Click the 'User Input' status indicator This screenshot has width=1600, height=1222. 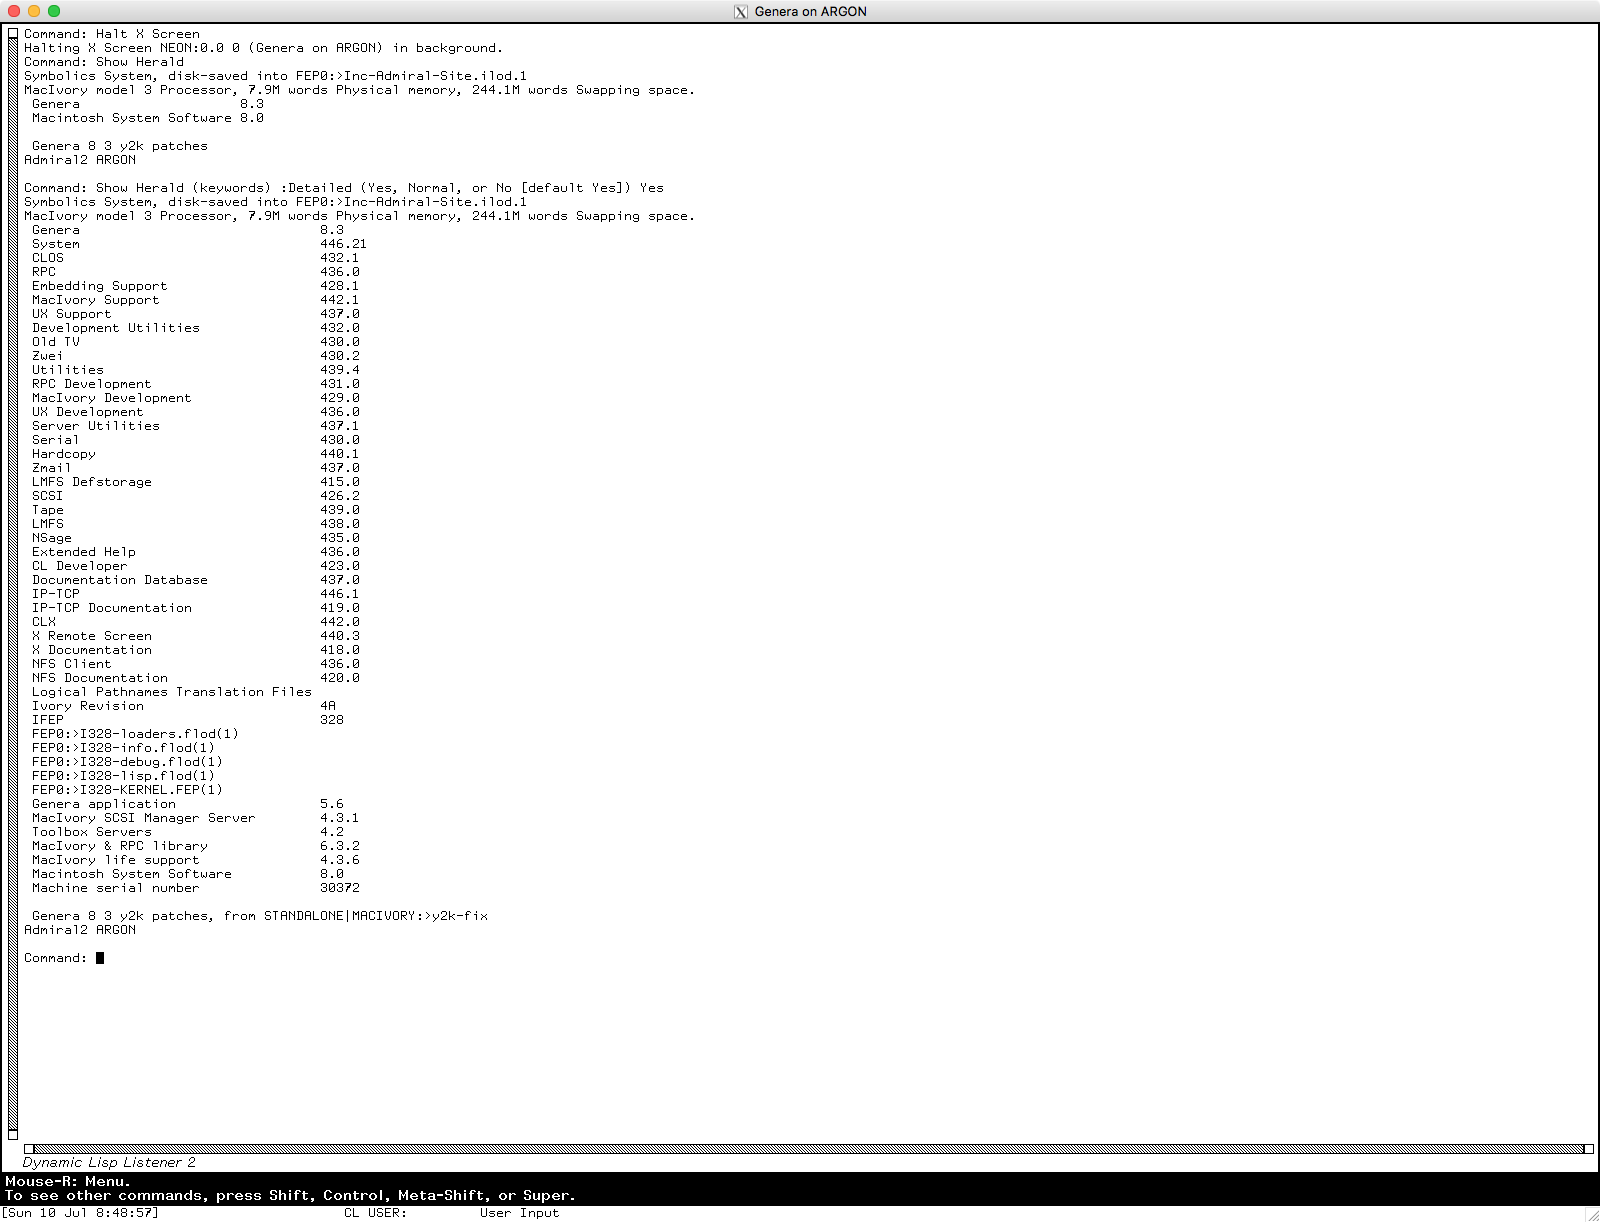pyautogui.click(x=519, y=1213)
